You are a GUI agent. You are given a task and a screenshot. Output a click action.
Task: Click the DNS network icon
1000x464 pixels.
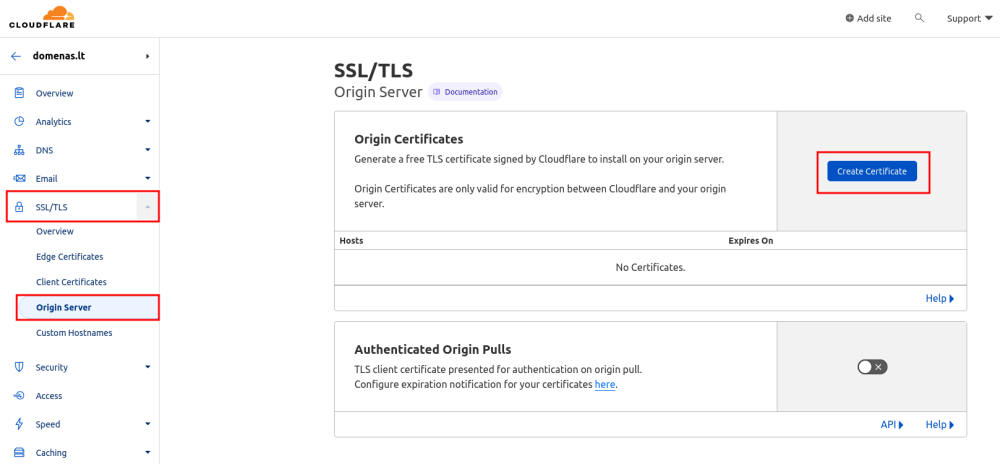[x=19, y=150]
